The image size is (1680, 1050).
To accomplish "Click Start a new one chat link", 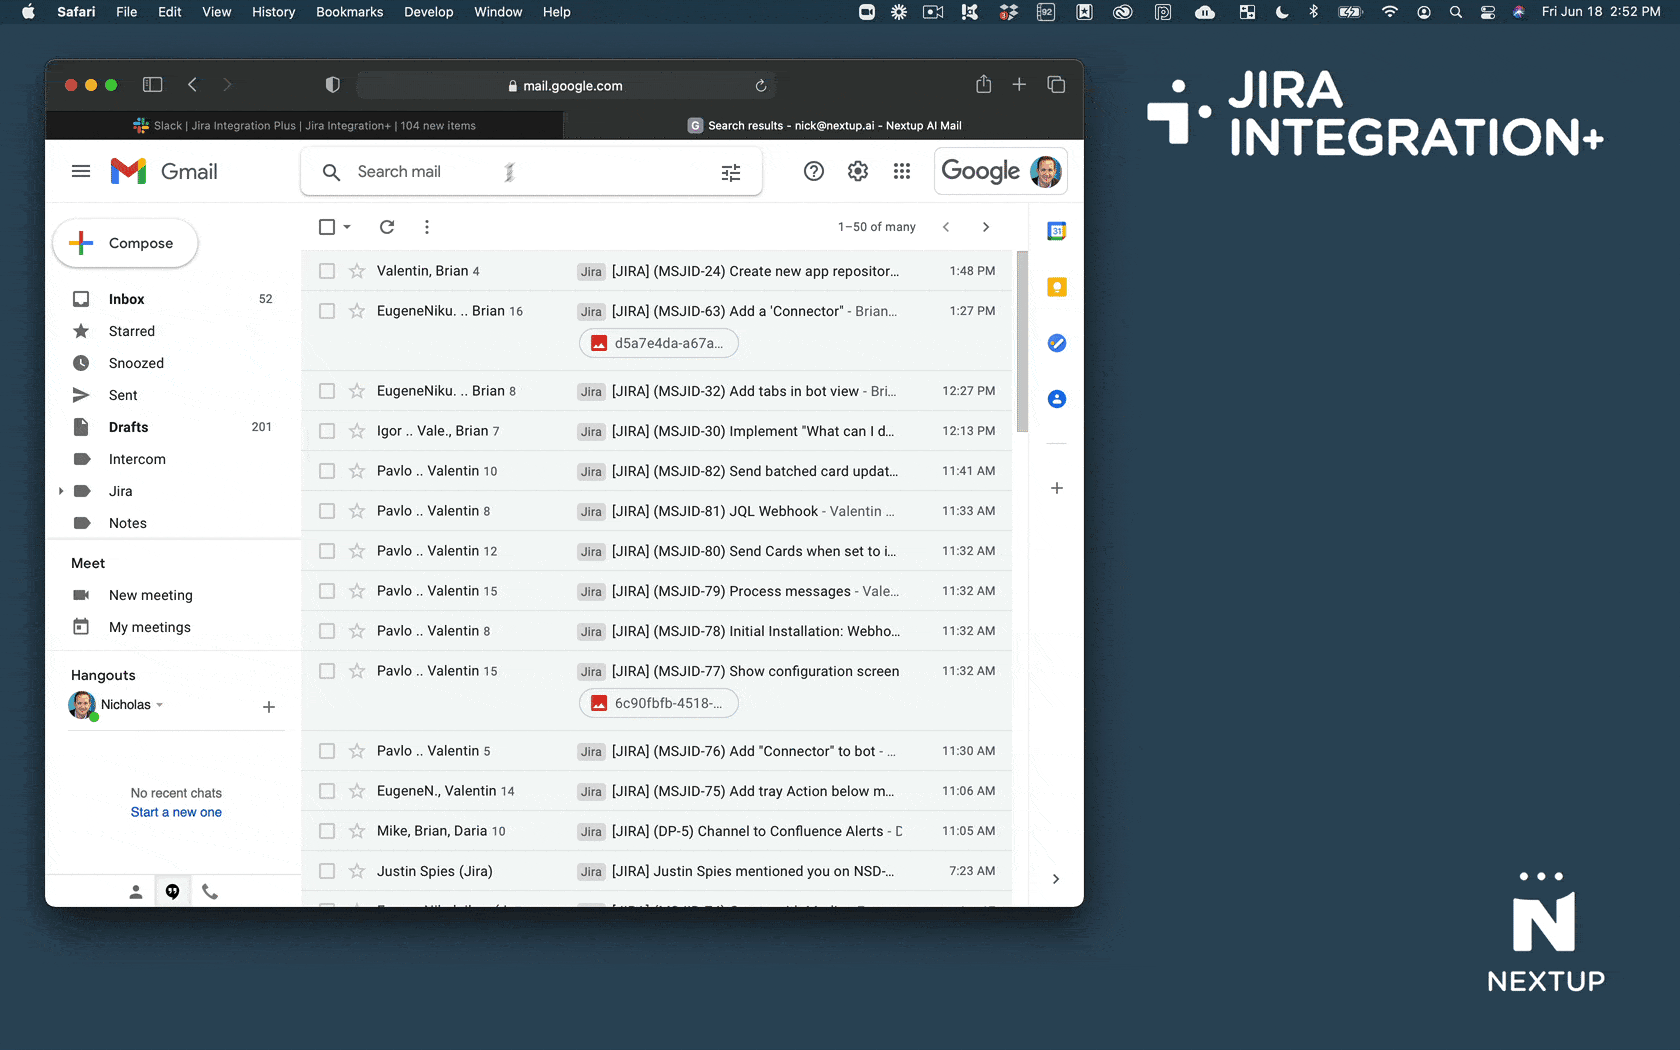I will click(176, 812).
